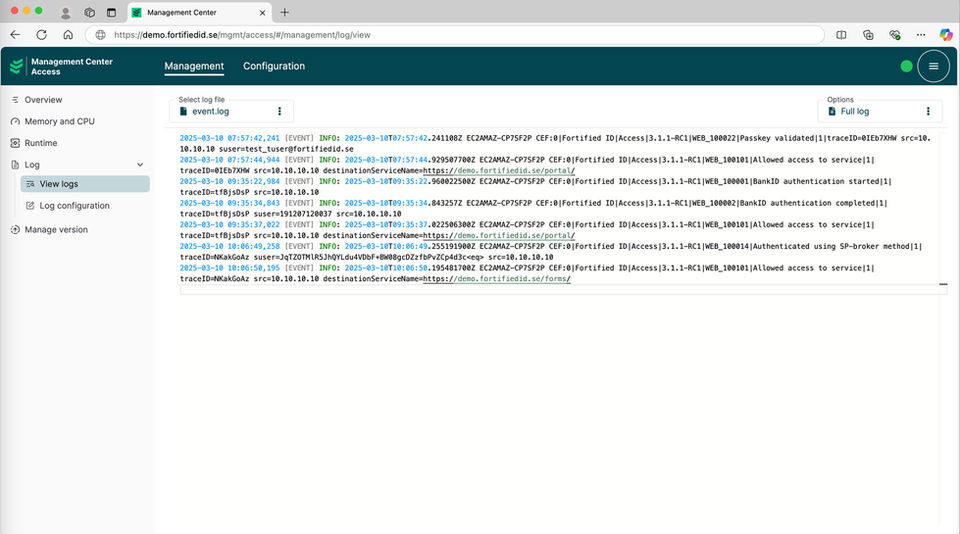Click the 09:35:22,984 log timestamp
Screen dimensions: 960x534
(230, 181)
